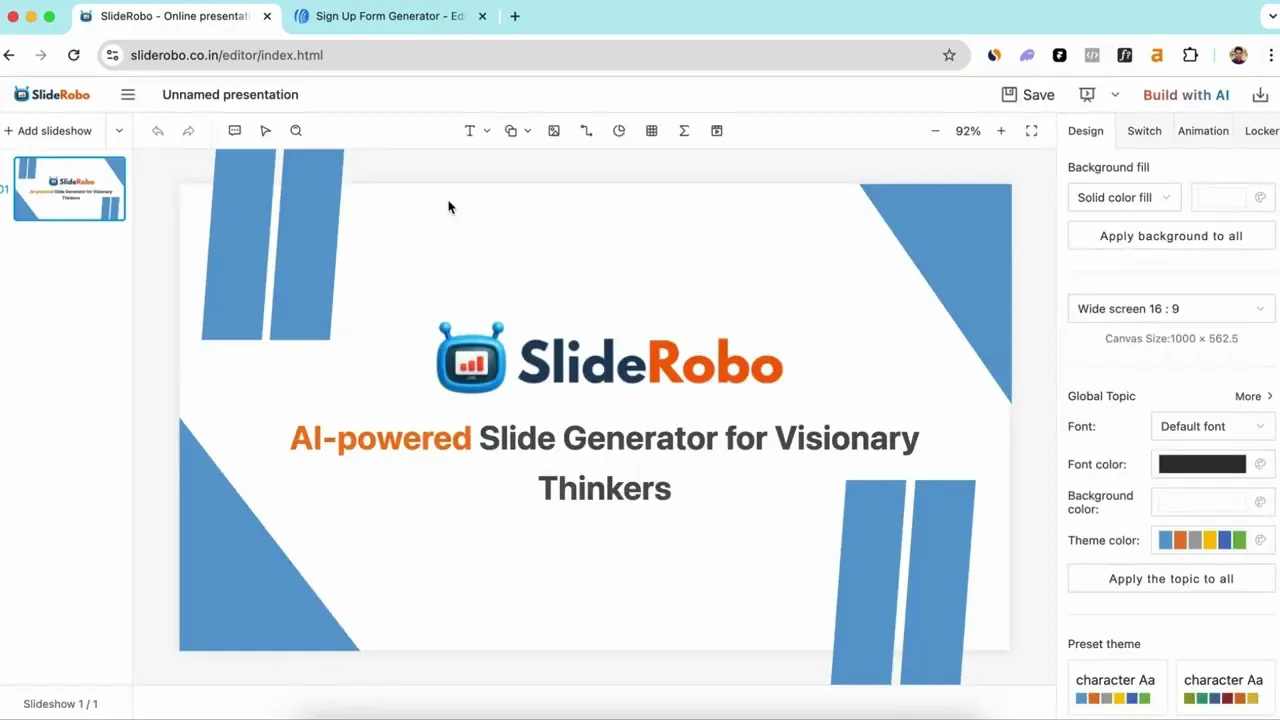Viewport: 1280px width, 720px height.
Task: Click the sigma formula icon
Action: click(684, 131)
